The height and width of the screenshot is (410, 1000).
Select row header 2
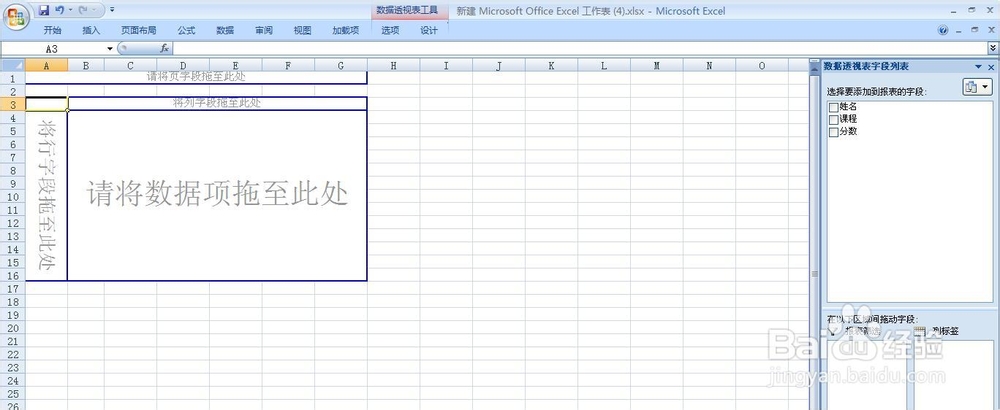coord(13,91)
